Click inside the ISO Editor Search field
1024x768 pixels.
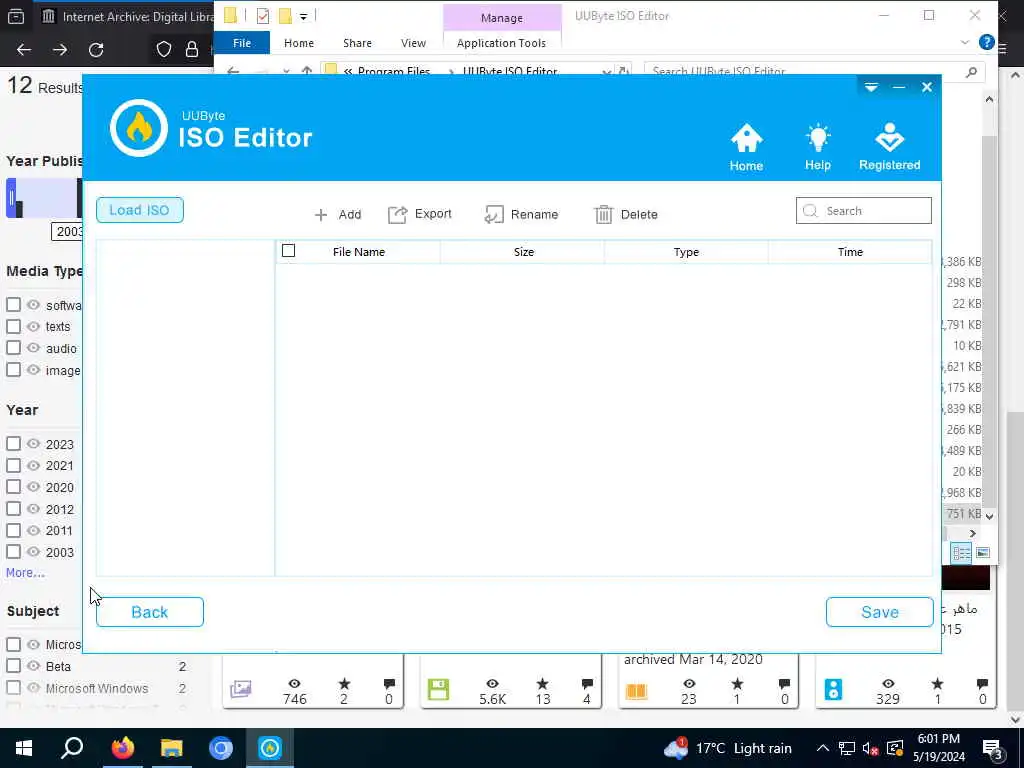864,211
